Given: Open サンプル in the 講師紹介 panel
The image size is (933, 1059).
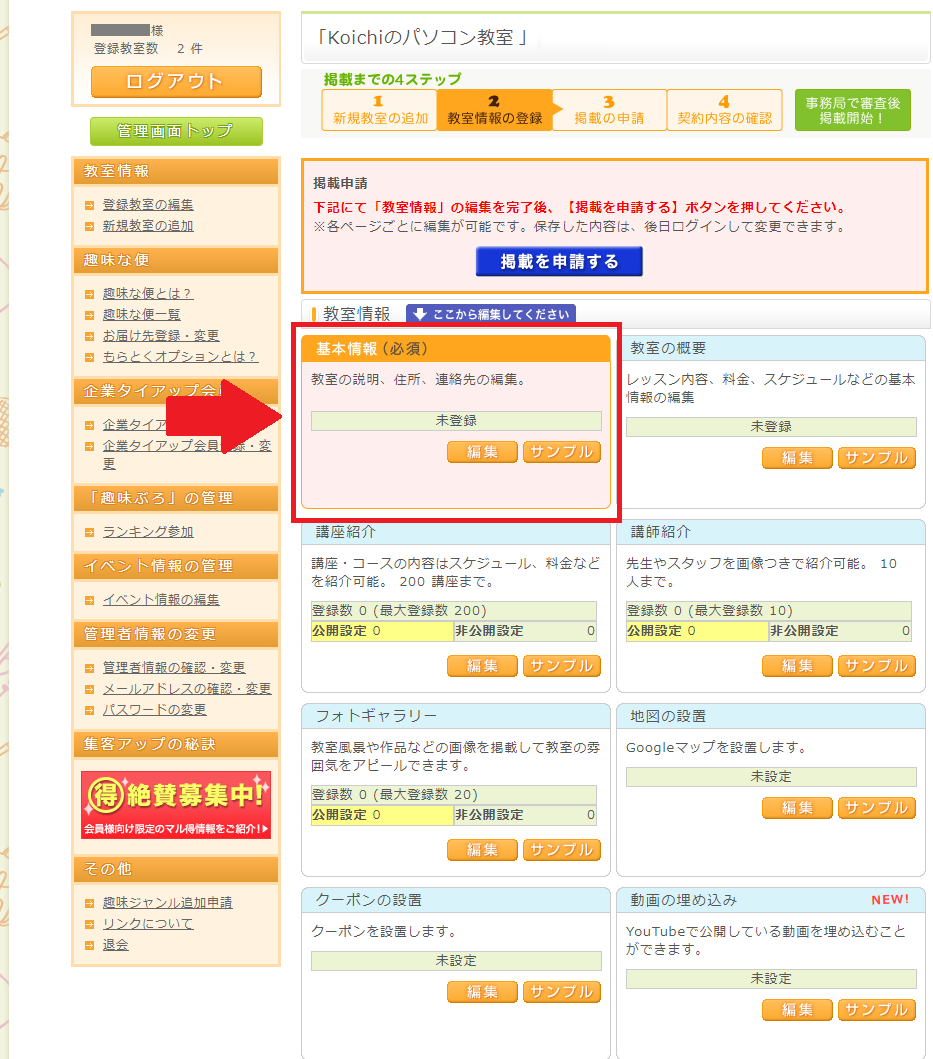Looking at the screenshot, I should pyautogui.click(x=876, y=666).
